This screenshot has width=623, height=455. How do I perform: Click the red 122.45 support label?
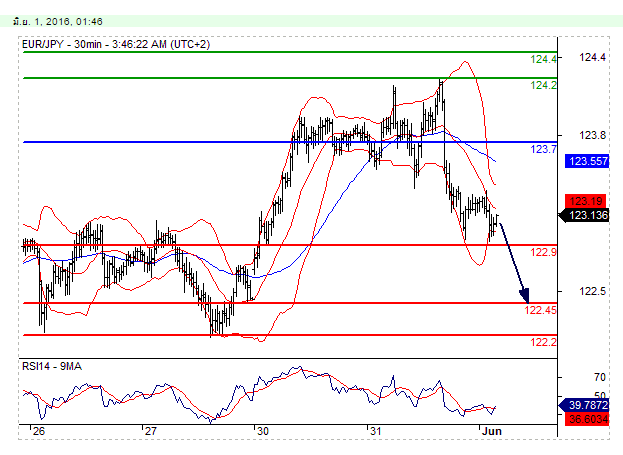540,310
